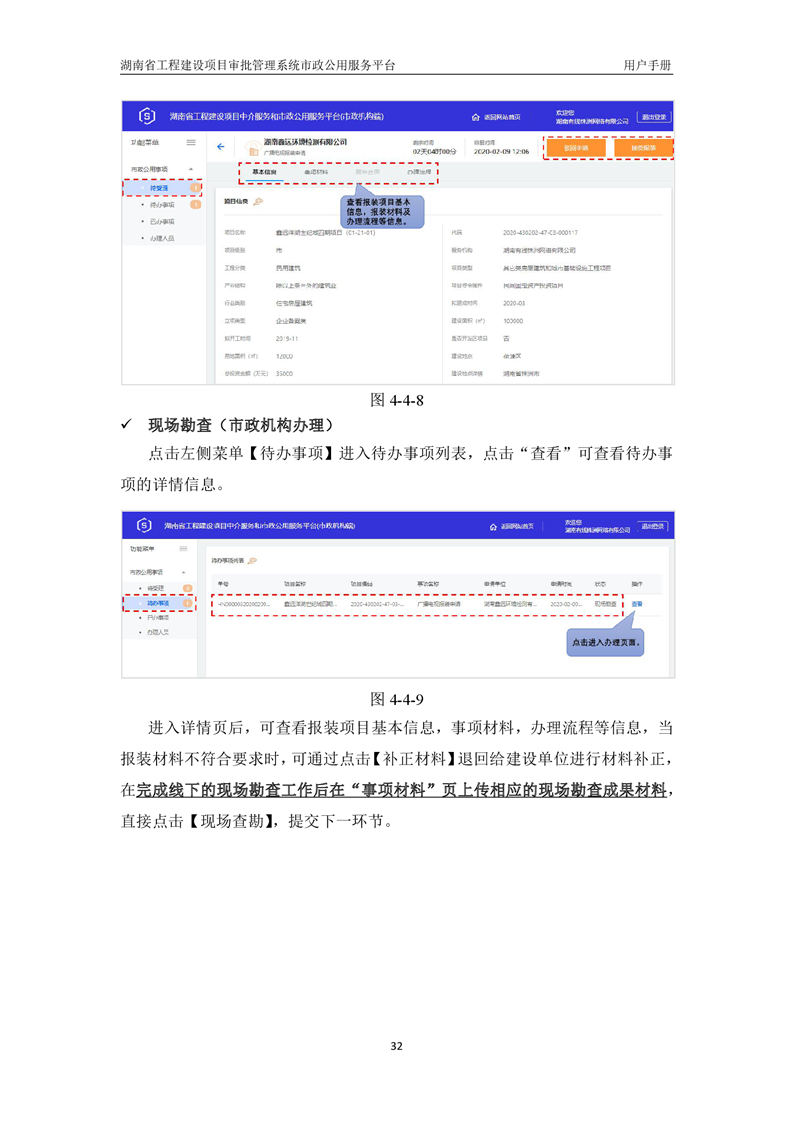The height and width of the screenshot is (1122, 793).
Task: Click the key icon next to 待办事项列表
Action: (x=252, y=560)
